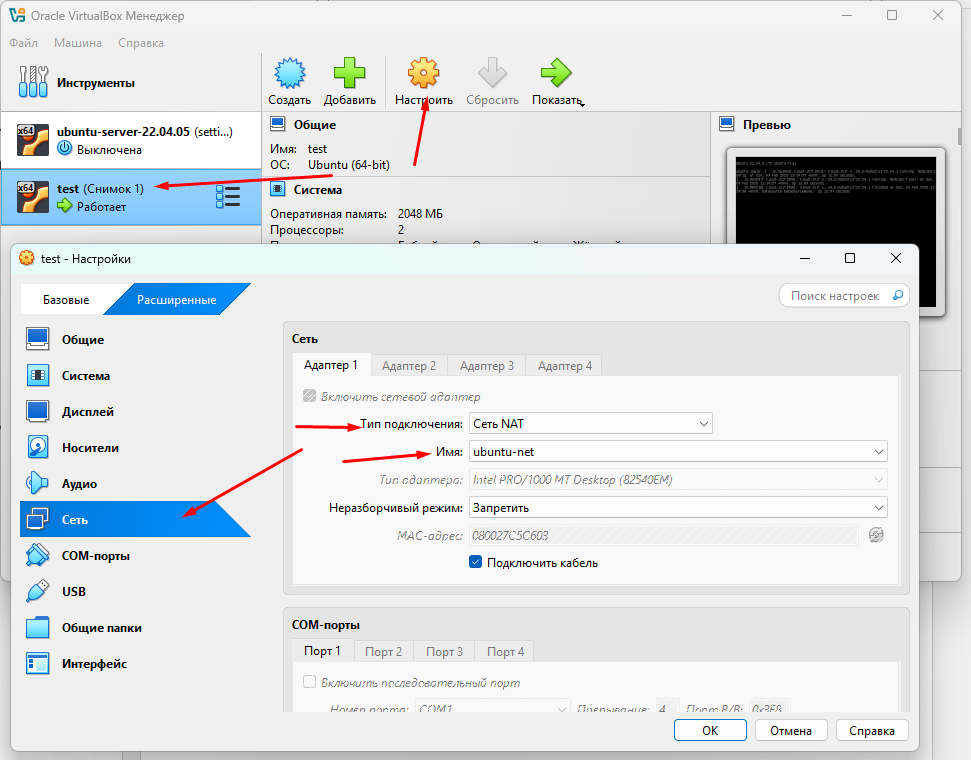Click the Дисплей screen icon in settings sidebar

point(38,411)
